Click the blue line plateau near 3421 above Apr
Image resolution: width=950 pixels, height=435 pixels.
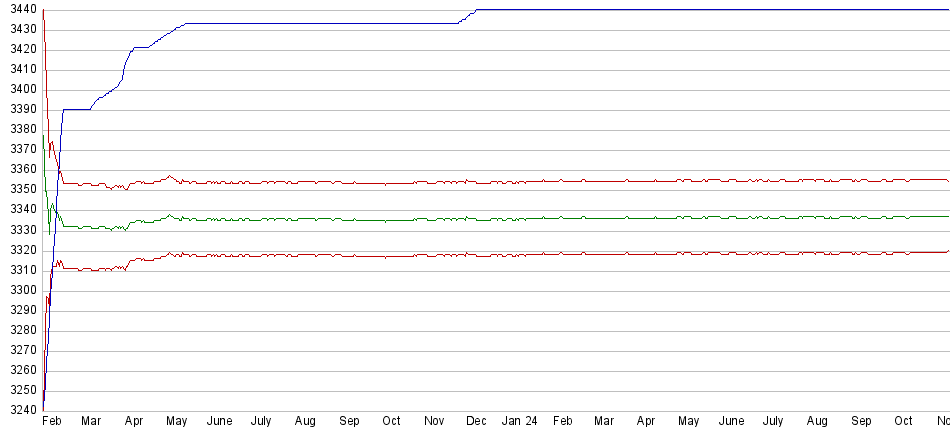141,47
